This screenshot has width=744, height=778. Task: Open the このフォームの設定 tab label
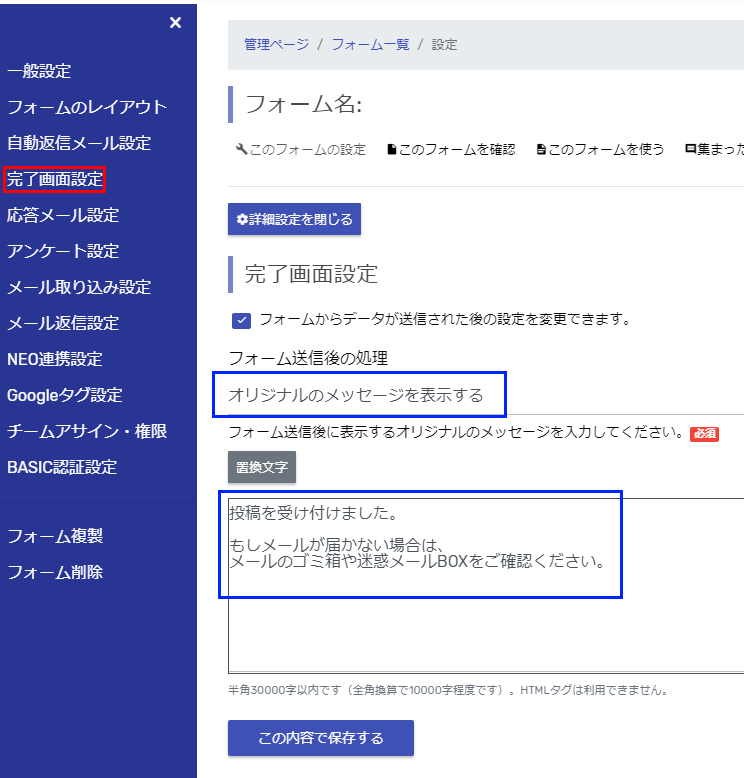pos(307,149)
